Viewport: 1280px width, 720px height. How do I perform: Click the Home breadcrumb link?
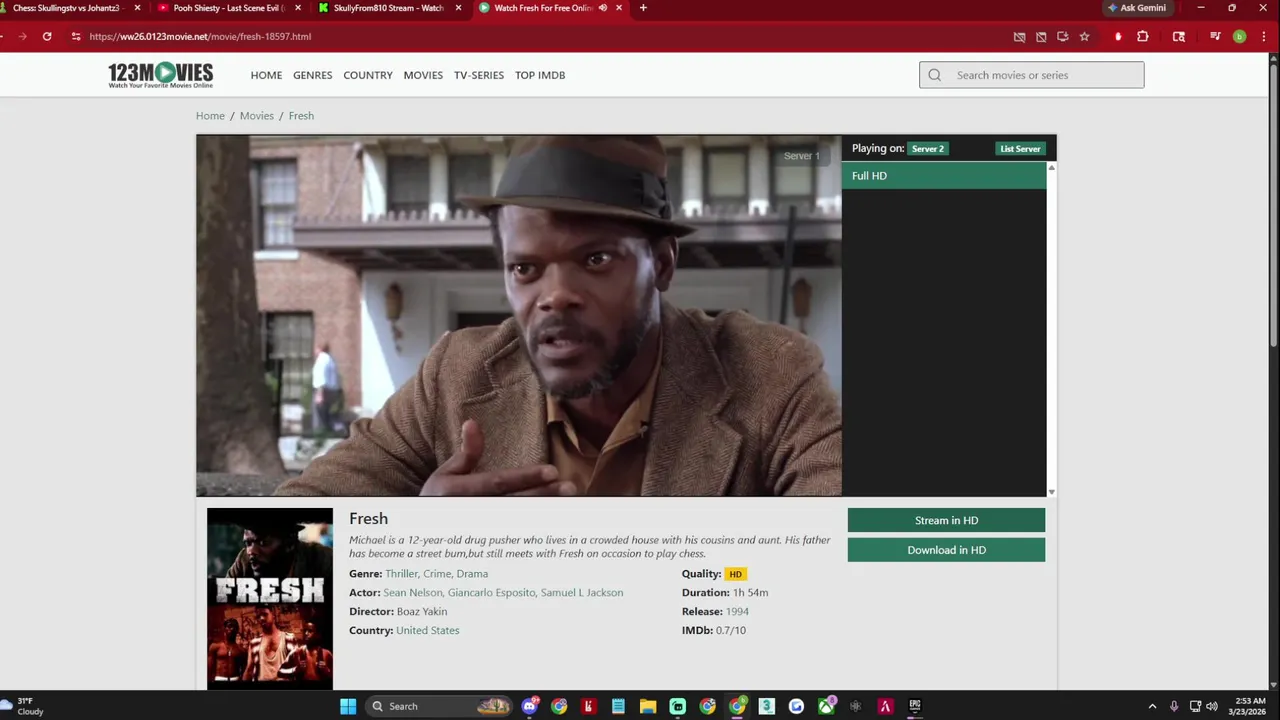(x=210, y=116)
